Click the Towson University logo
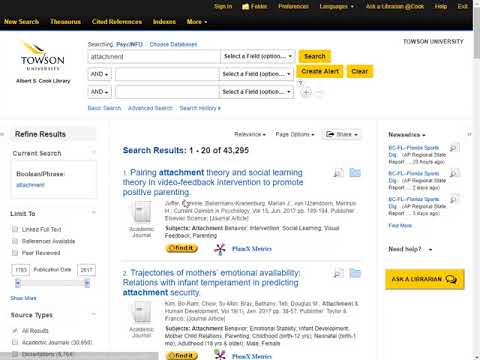This screenshot has width=480, height=360. pos(43,57)
